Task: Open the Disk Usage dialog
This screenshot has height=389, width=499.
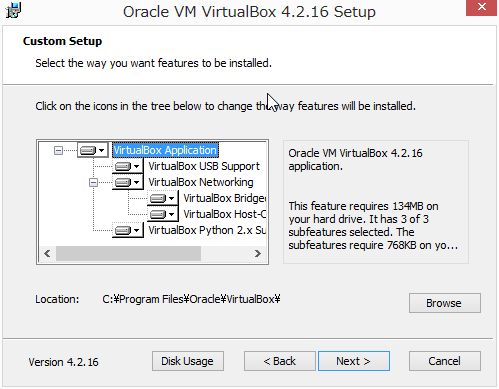Action: tap(188, 361)
